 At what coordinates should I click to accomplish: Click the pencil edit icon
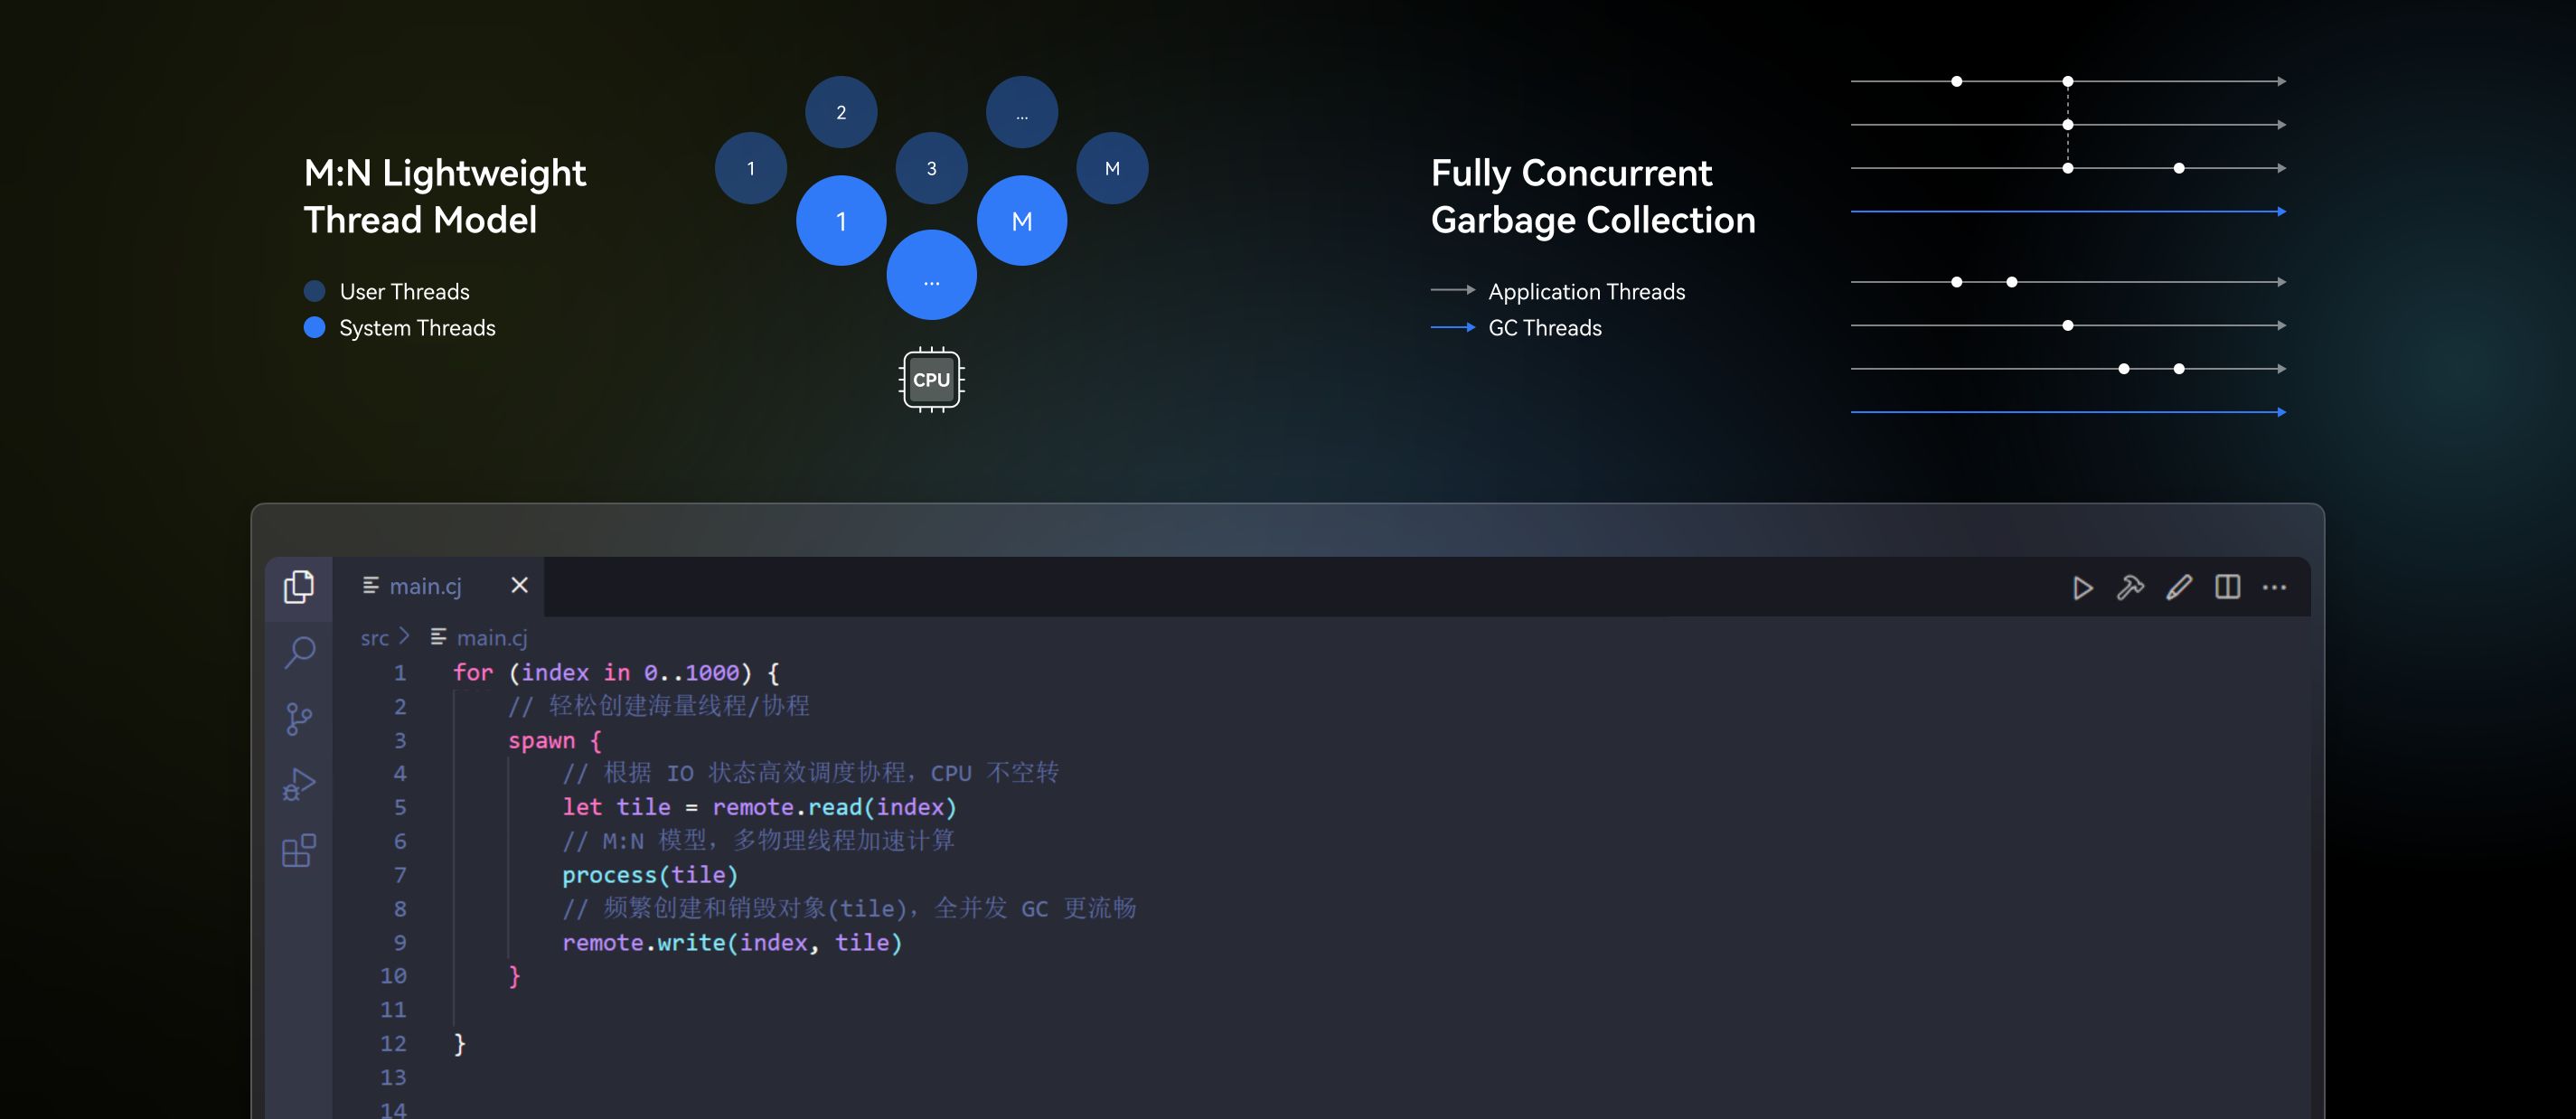coord(2179,587)
